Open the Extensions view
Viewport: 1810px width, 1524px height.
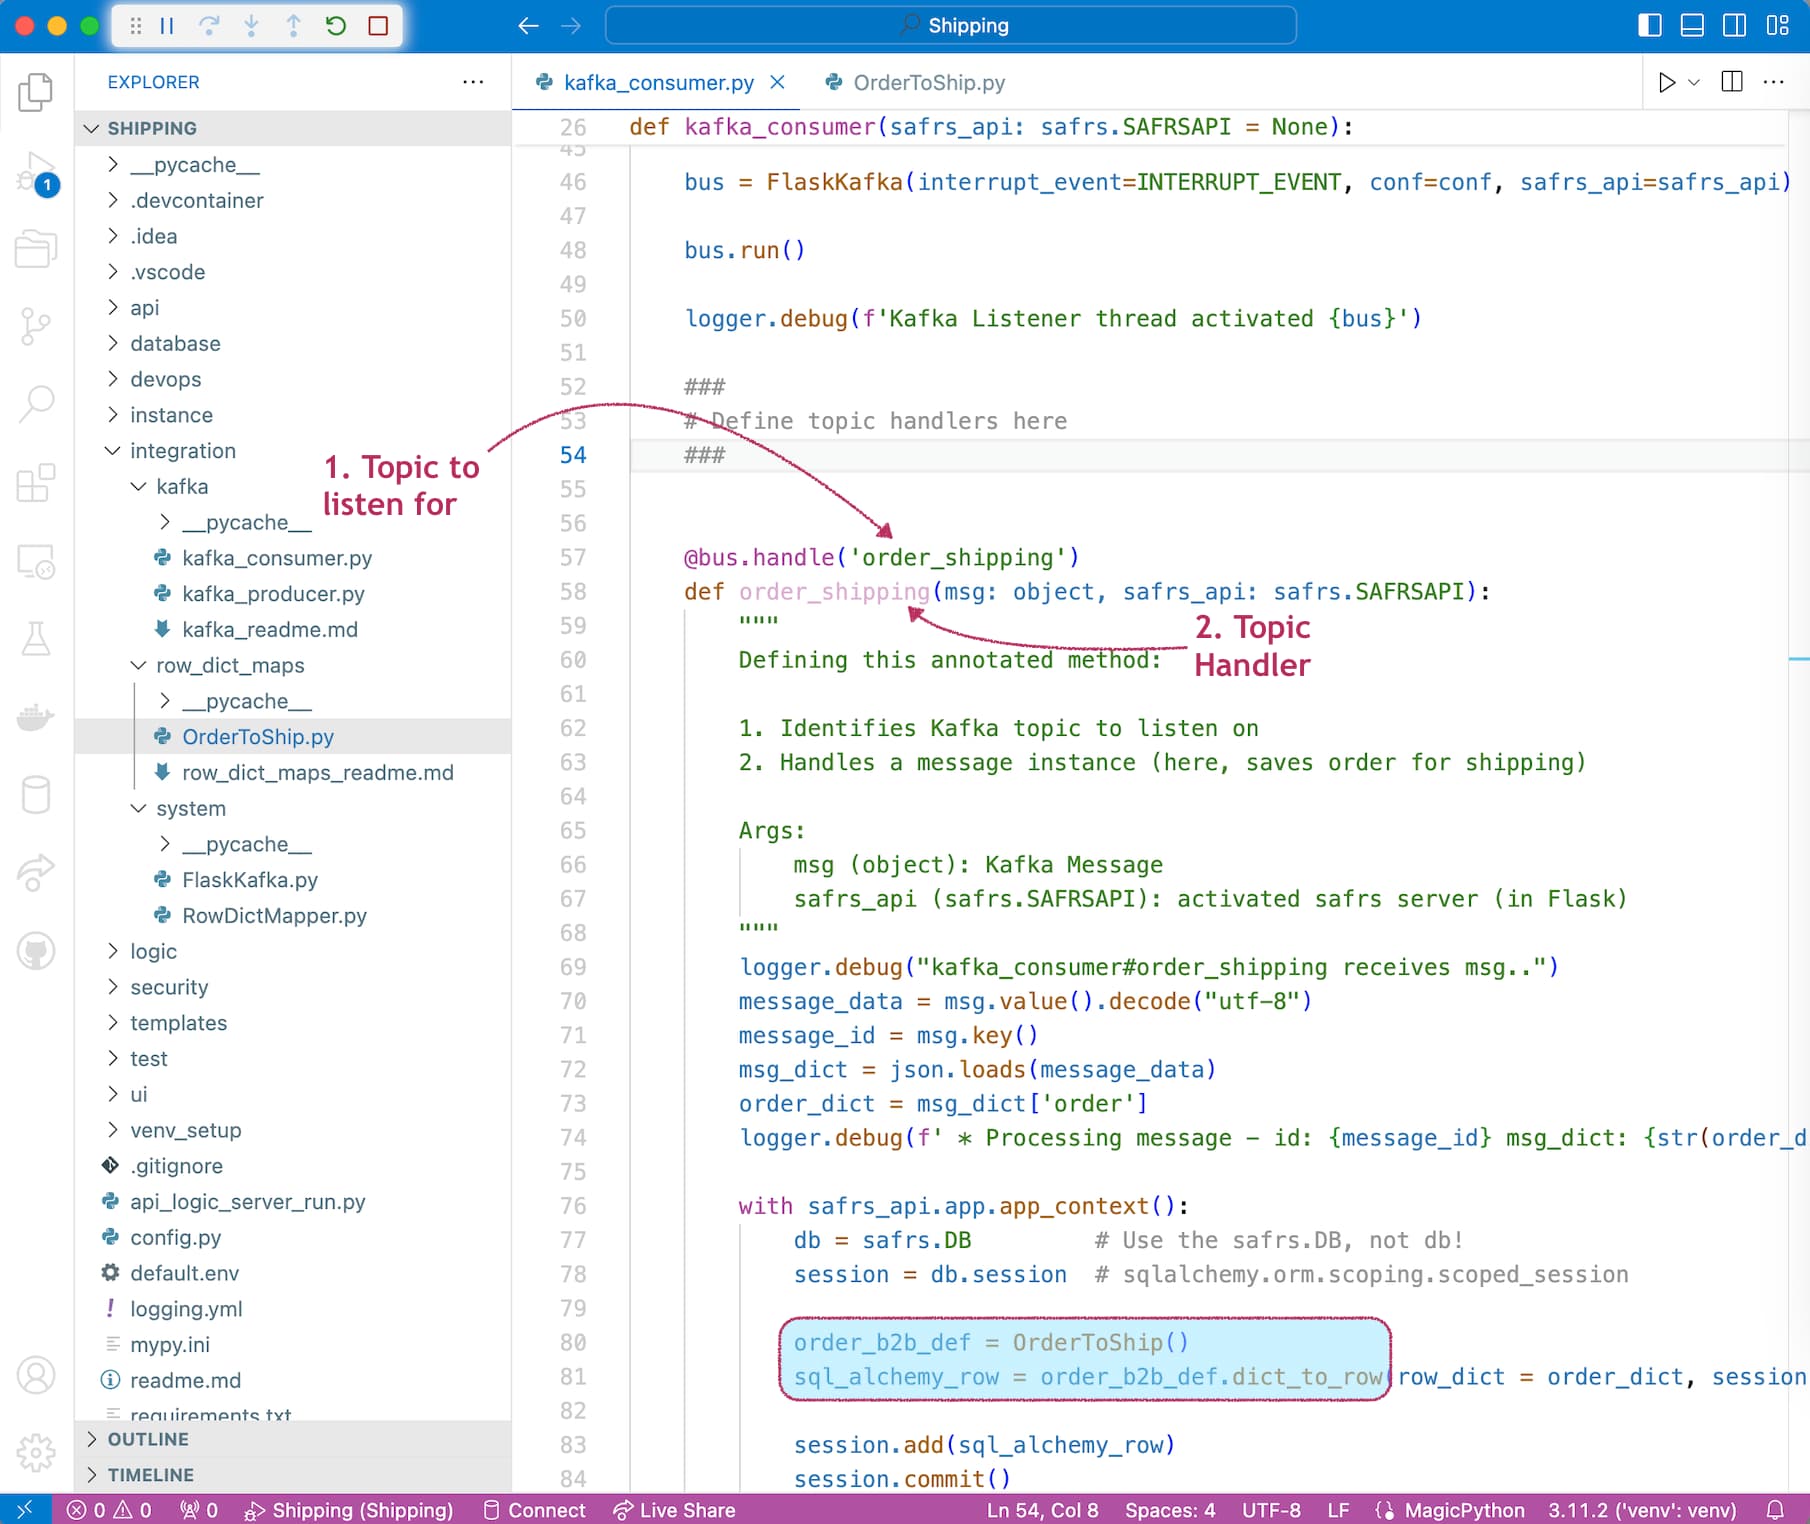pyautogui.click(x=36, y=483)
